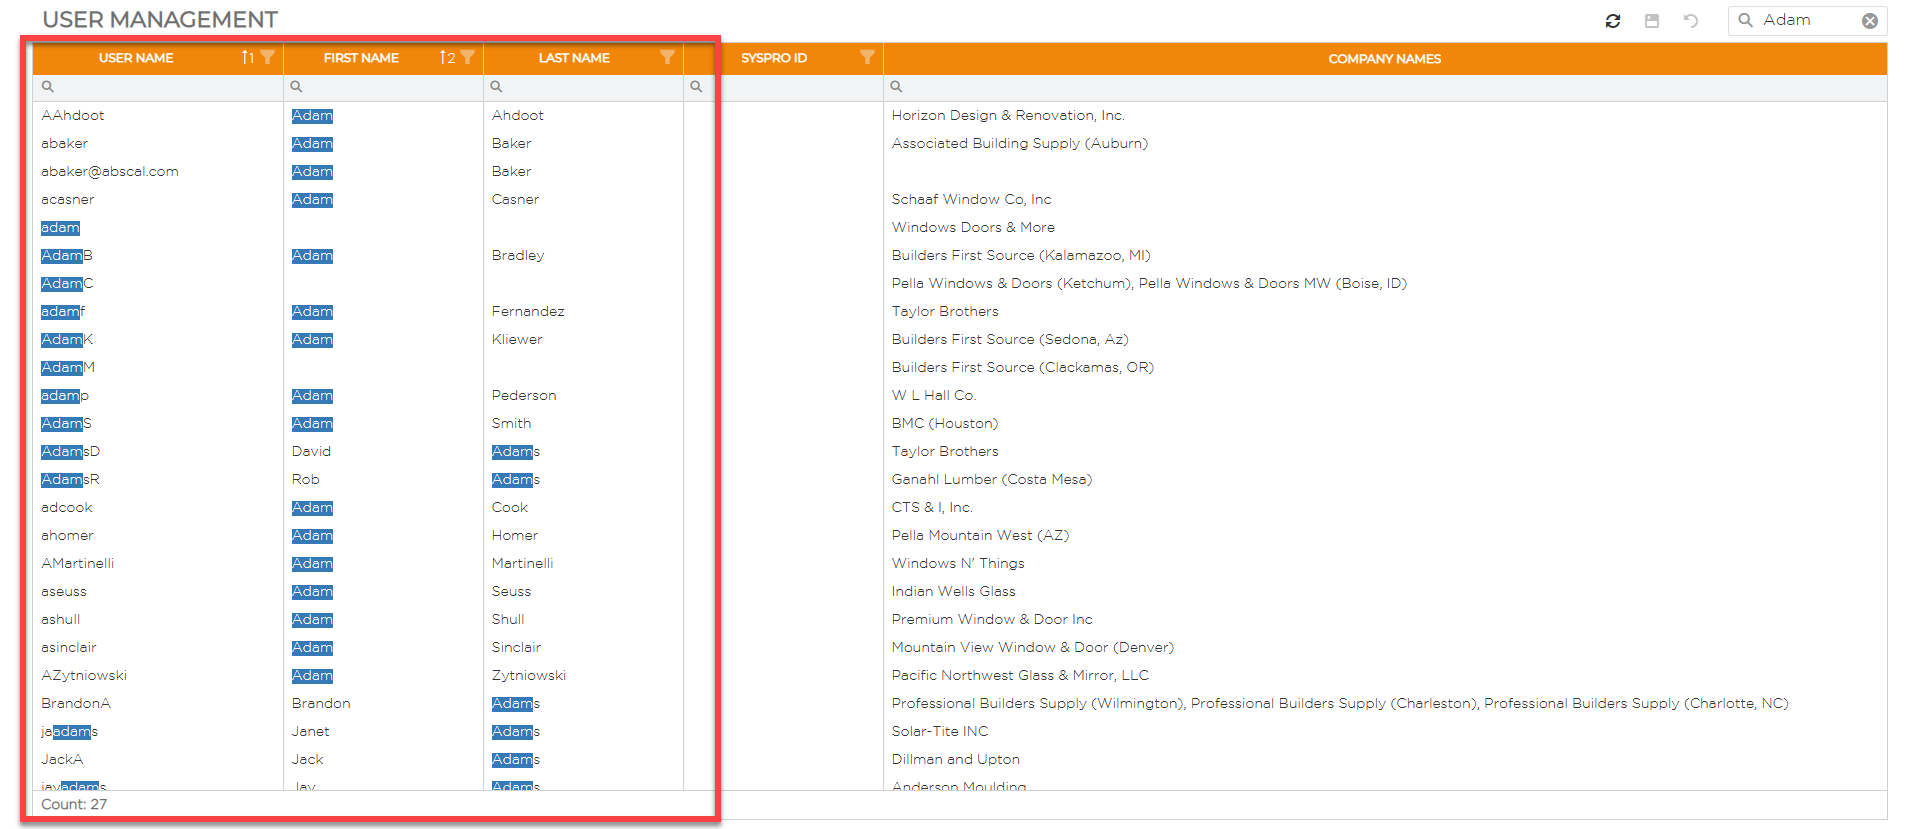The image size is (1920, 829).
Task: Select the abaker@abscal.com user name
Action: click(110, 171)
